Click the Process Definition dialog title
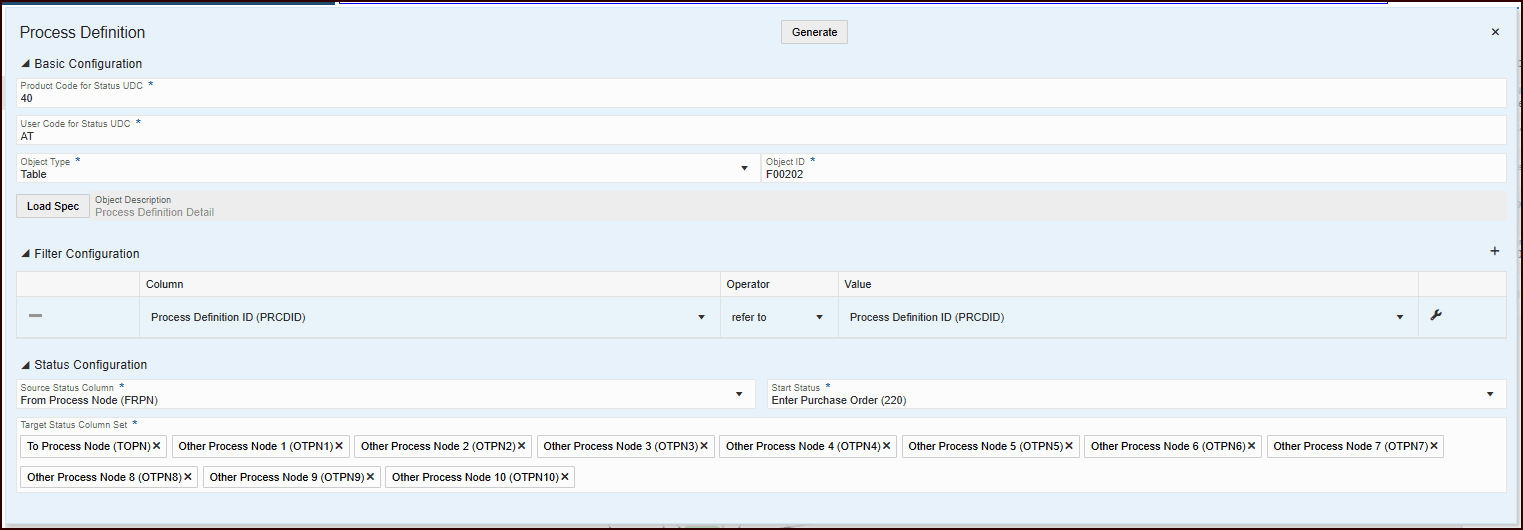Screen dimensions: 1523x530 83,32
